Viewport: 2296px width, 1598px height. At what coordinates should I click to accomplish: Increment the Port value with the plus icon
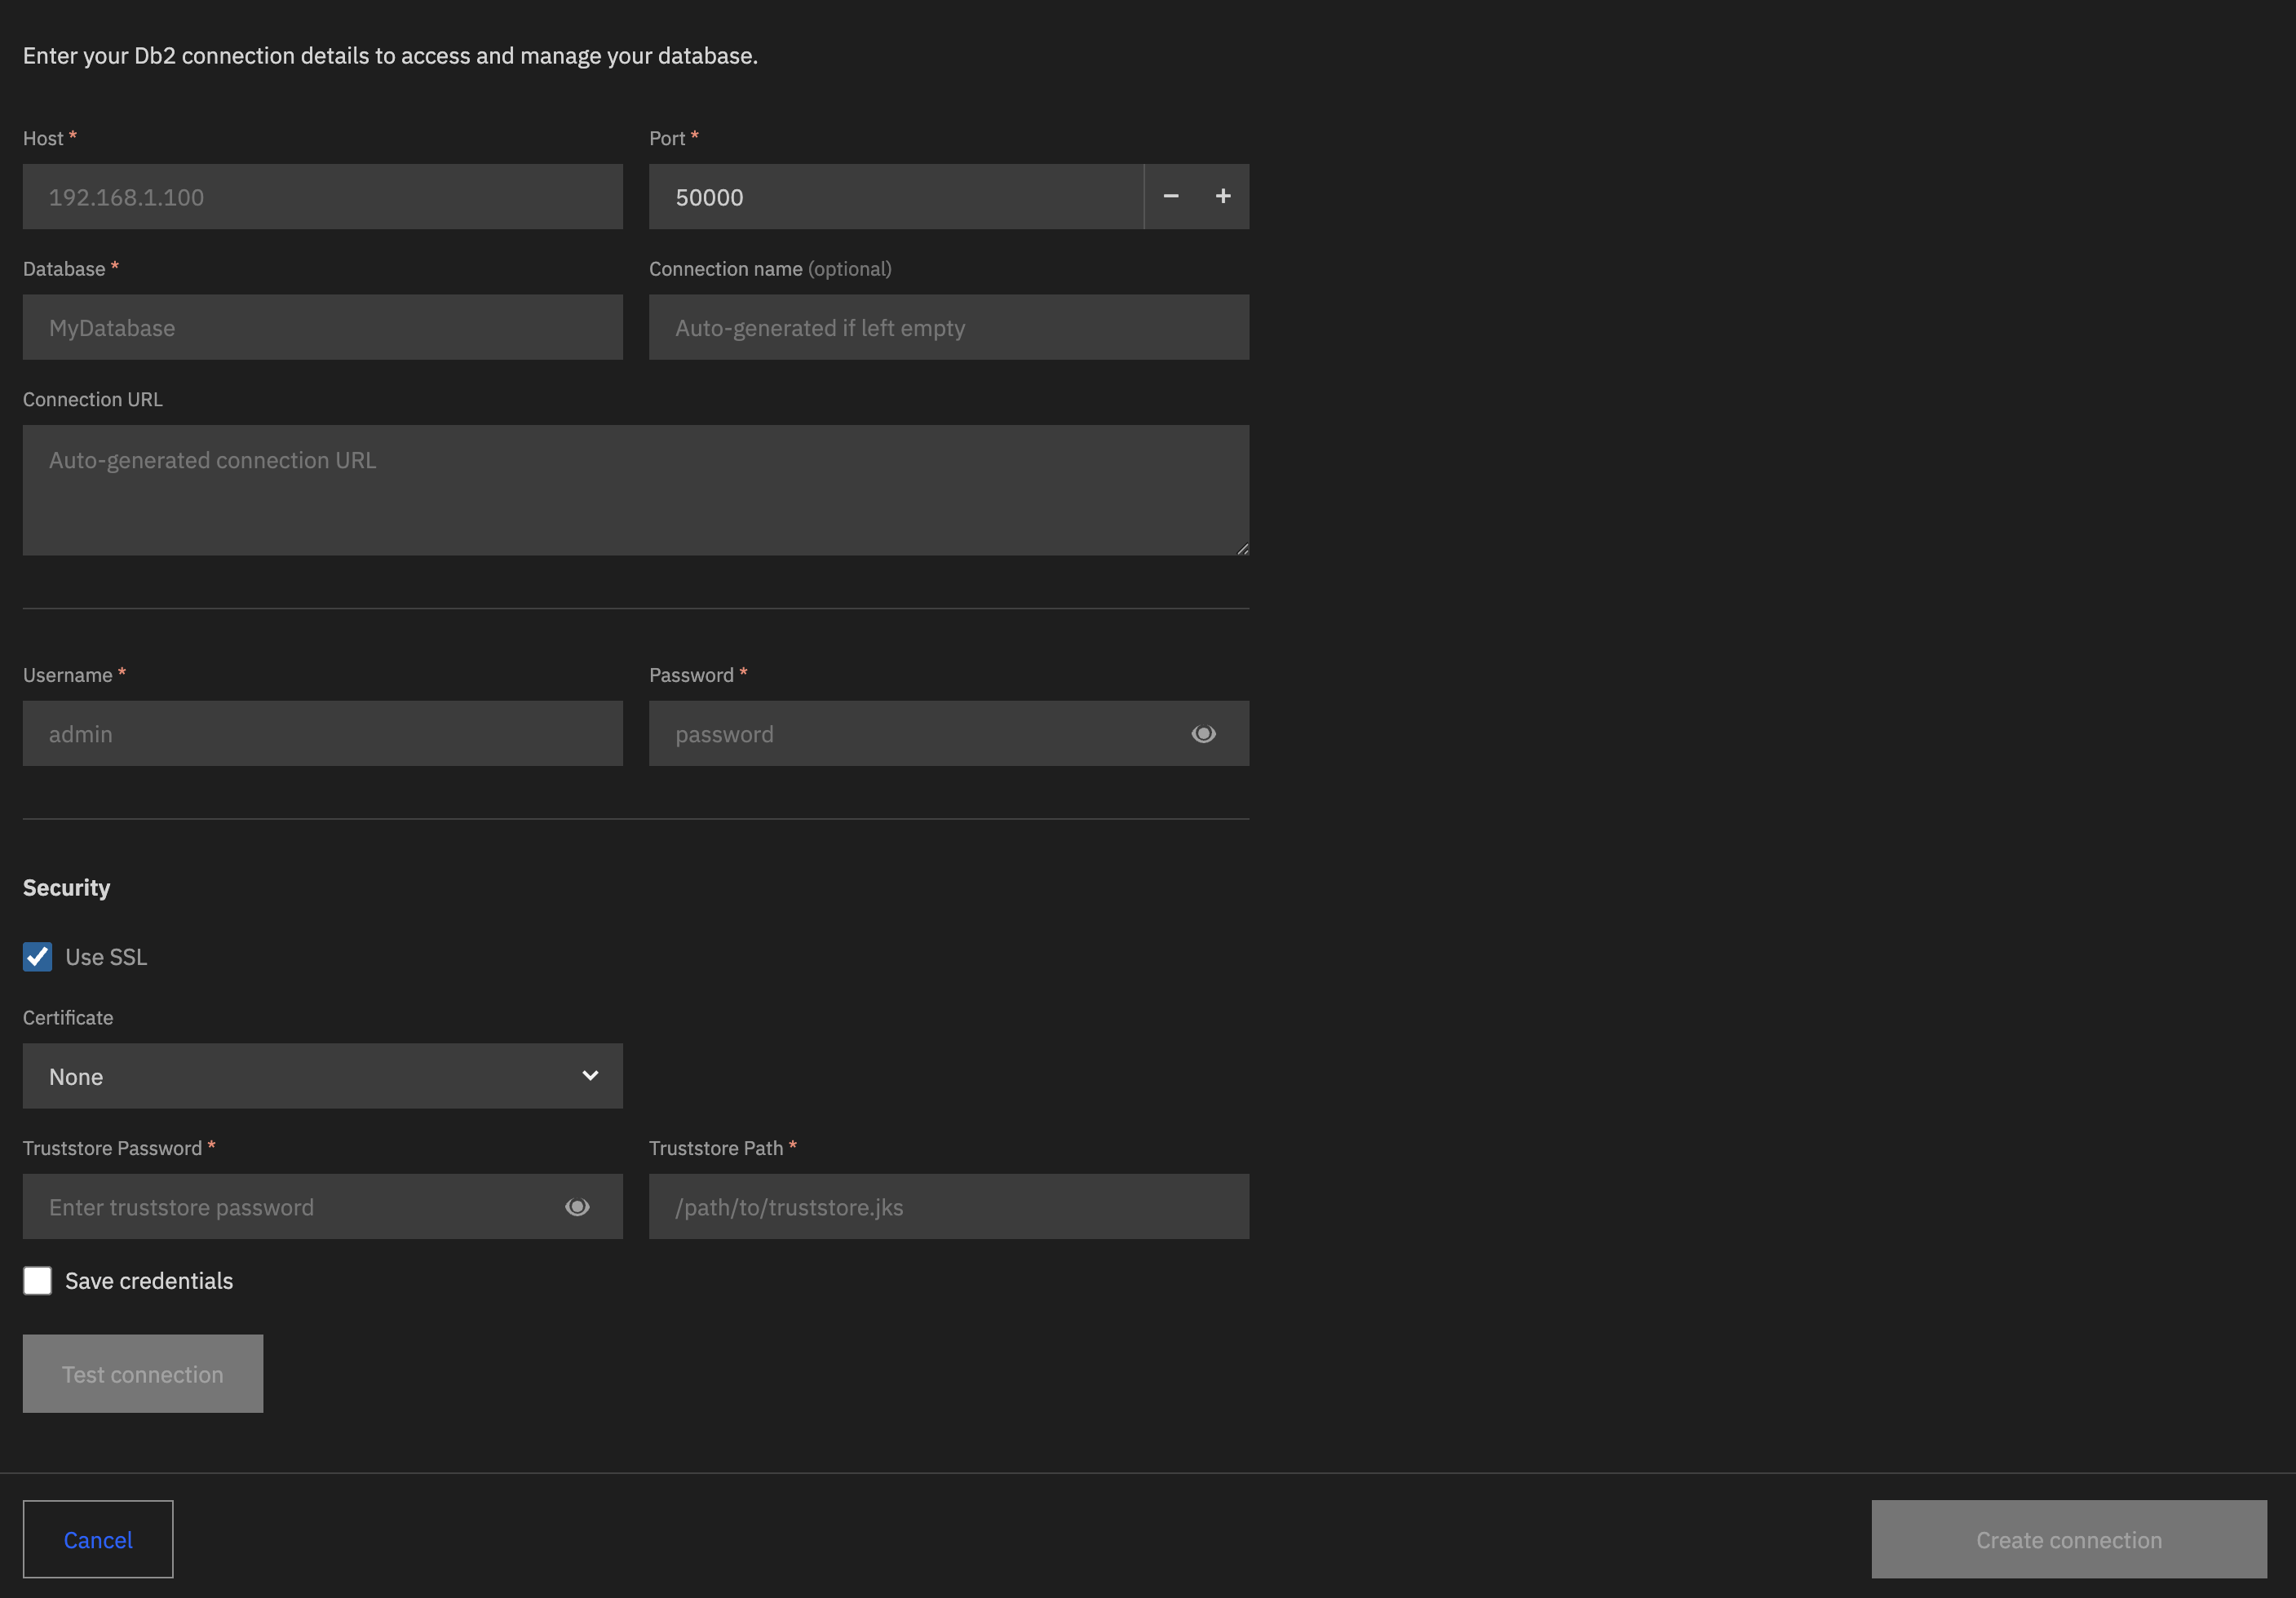pyautogui.click(x=1223, y=196)
